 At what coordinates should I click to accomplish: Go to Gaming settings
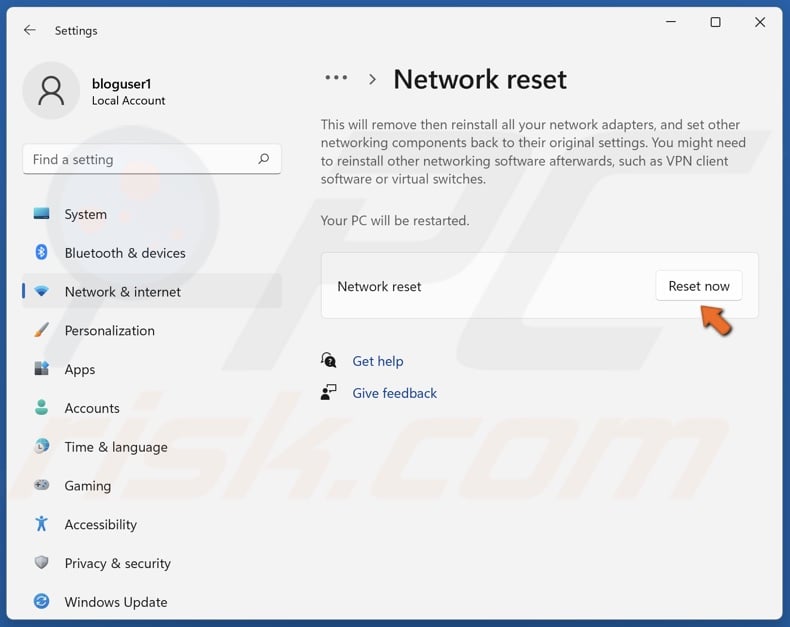point(152,486)
